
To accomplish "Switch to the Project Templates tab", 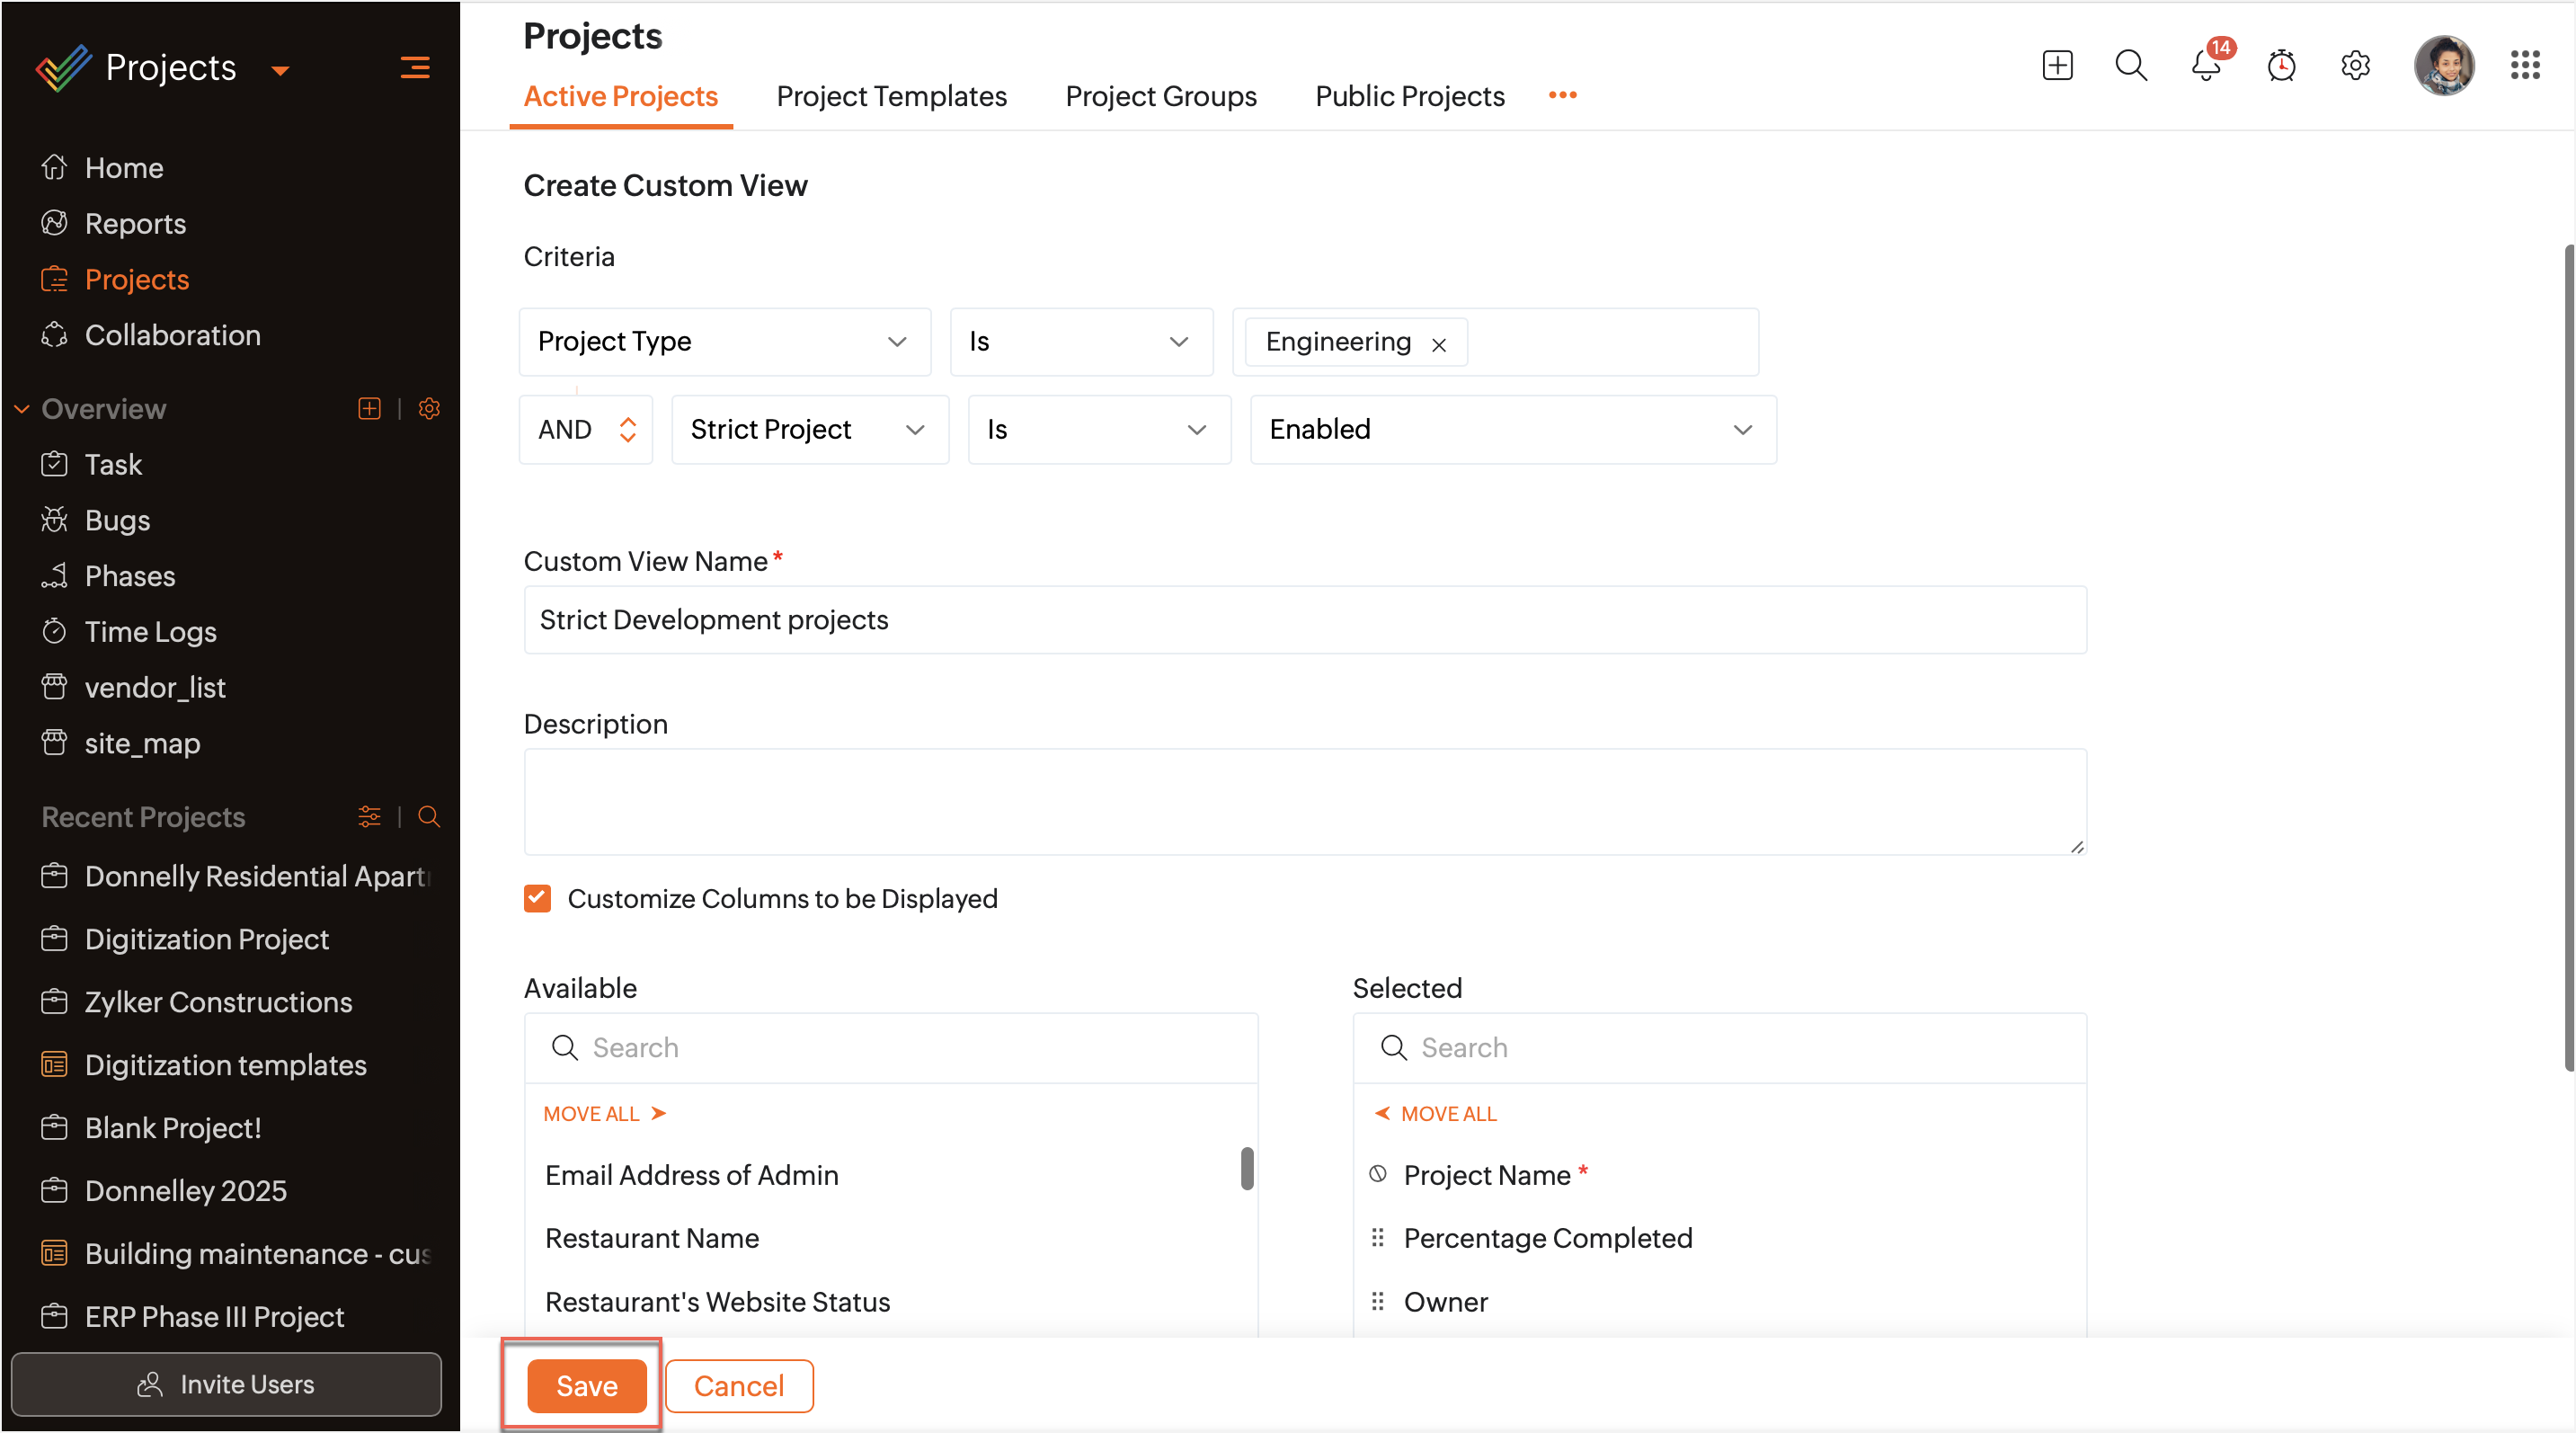I will pos(891,97).
